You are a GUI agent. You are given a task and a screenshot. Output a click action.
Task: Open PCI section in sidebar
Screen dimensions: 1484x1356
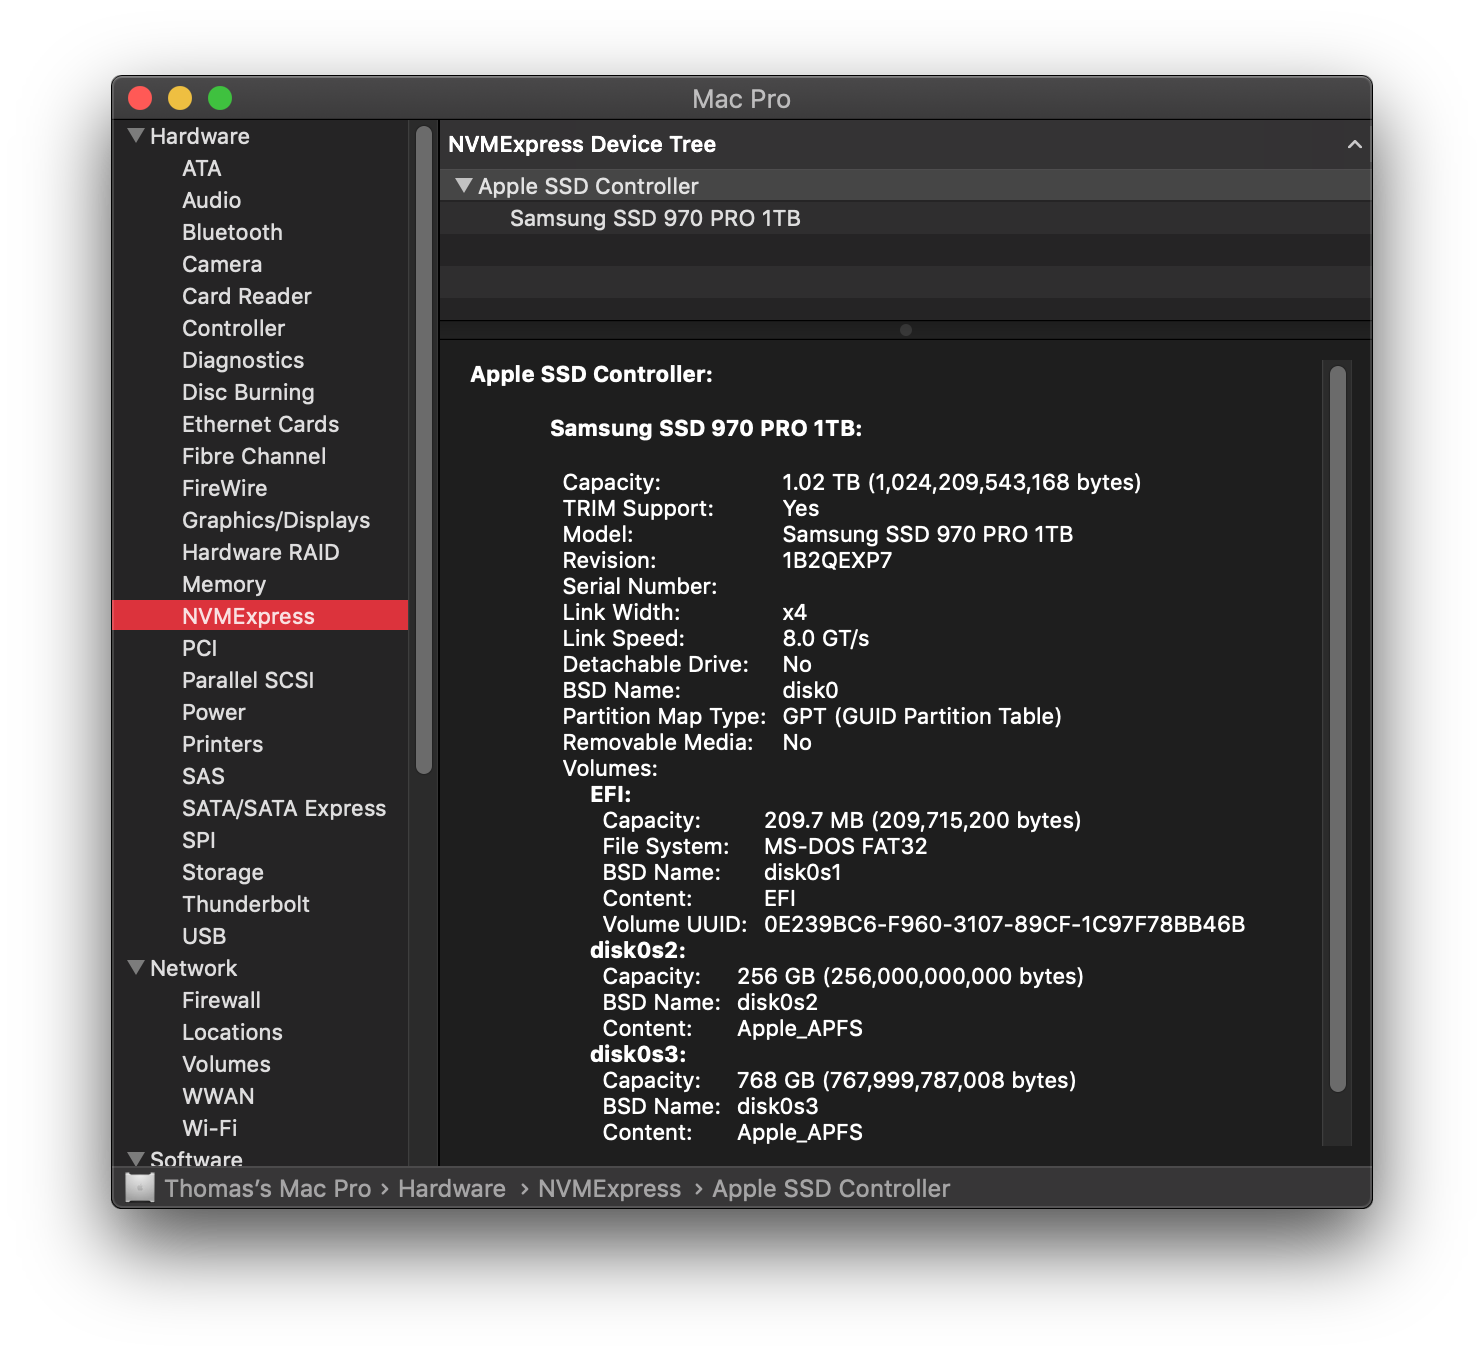pyautogui.click(x=200, y=648)
